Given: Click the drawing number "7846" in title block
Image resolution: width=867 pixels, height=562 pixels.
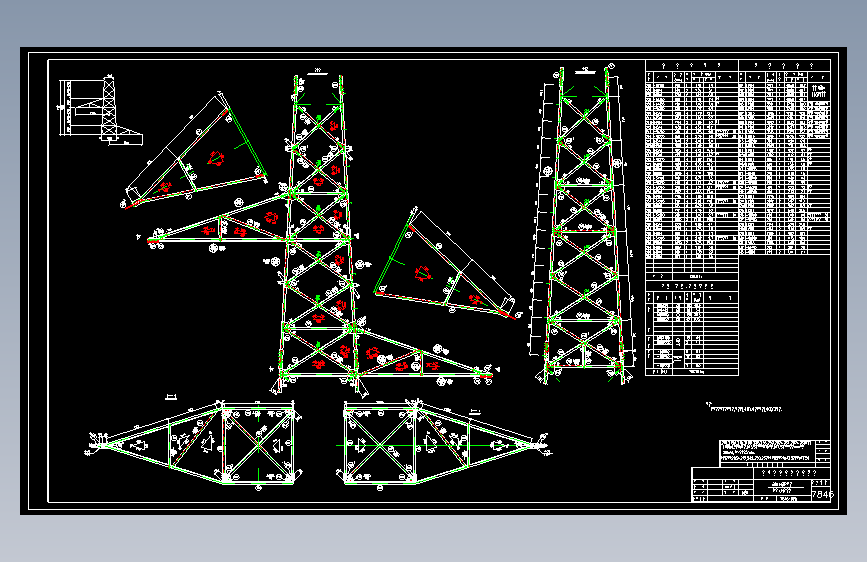Looking at the screenshot, I should click(822, 495).
